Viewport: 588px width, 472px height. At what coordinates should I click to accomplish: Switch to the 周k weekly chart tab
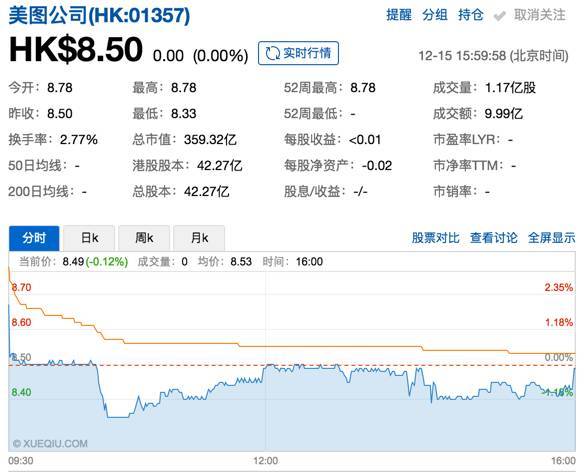point(144,238)
